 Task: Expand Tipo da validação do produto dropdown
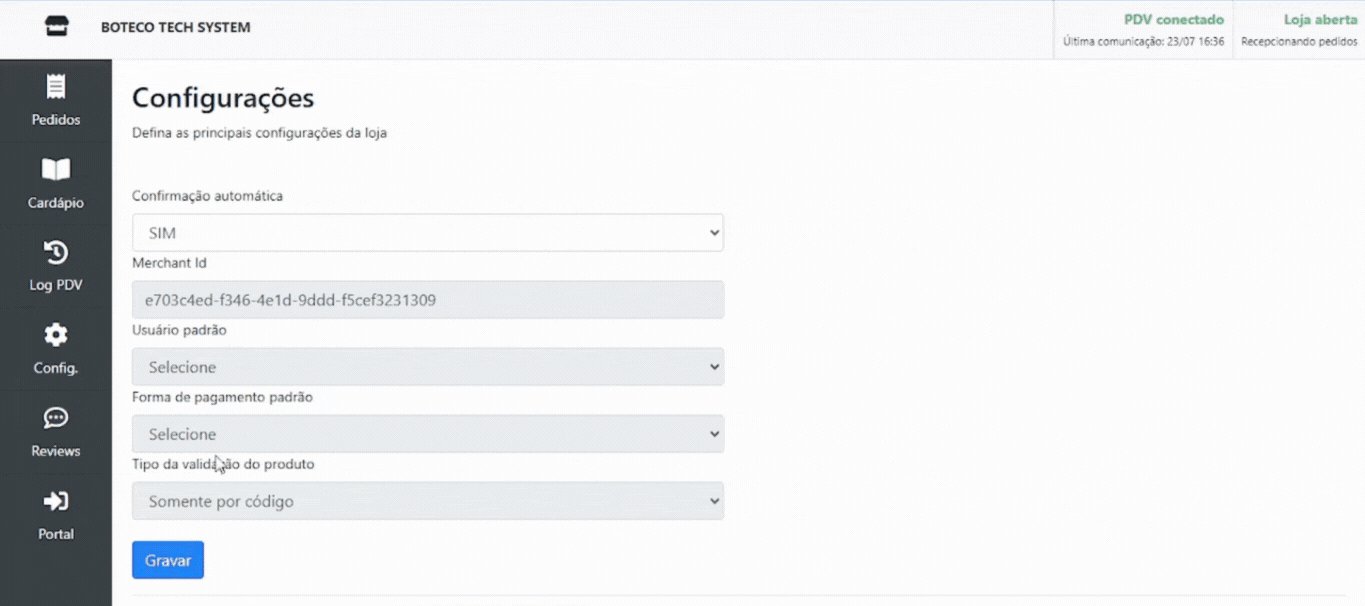click(427, 501)
